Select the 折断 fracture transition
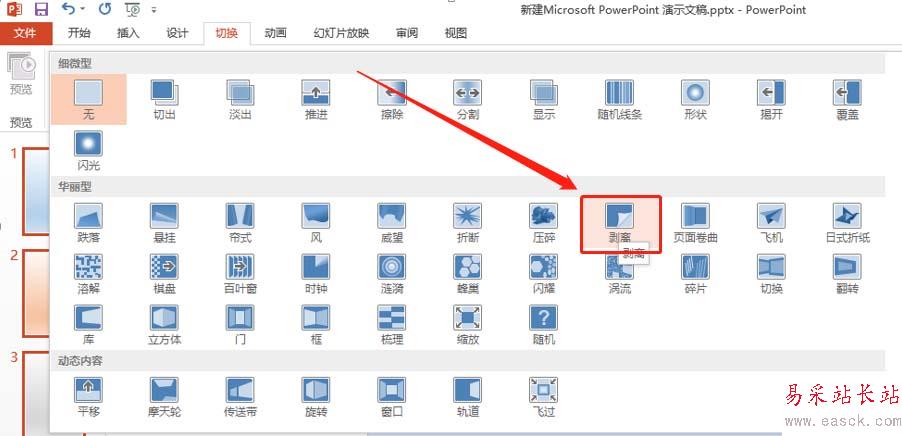Image resolution: width=902 pixels, height=436 pixels. (468, 222)
